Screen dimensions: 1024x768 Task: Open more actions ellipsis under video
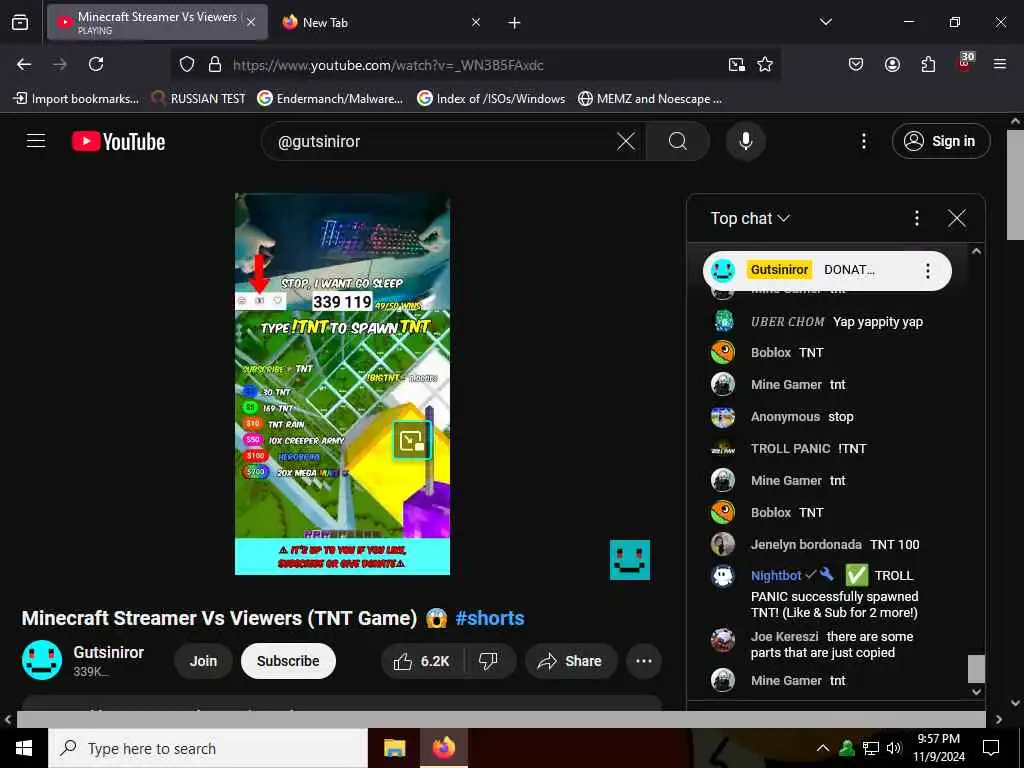tap(643, 661)
